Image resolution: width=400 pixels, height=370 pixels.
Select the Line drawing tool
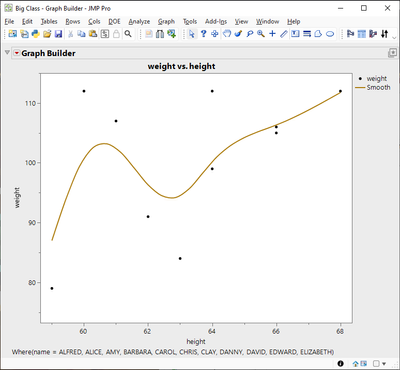coord(284,34)
